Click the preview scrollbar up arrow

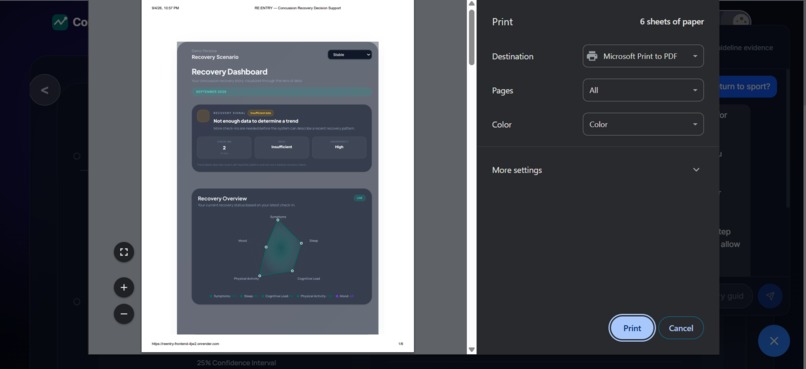click(471, 4)
